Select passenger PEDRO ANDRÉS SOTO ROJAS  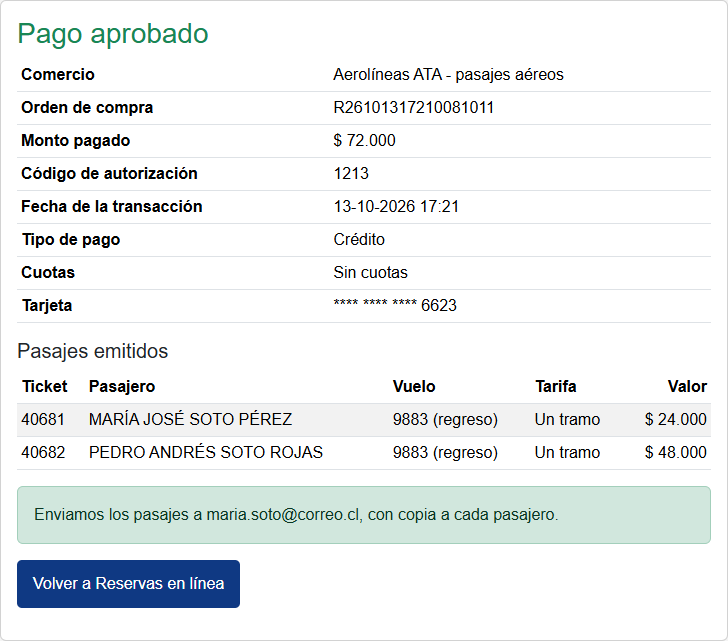tap(206, 452)
